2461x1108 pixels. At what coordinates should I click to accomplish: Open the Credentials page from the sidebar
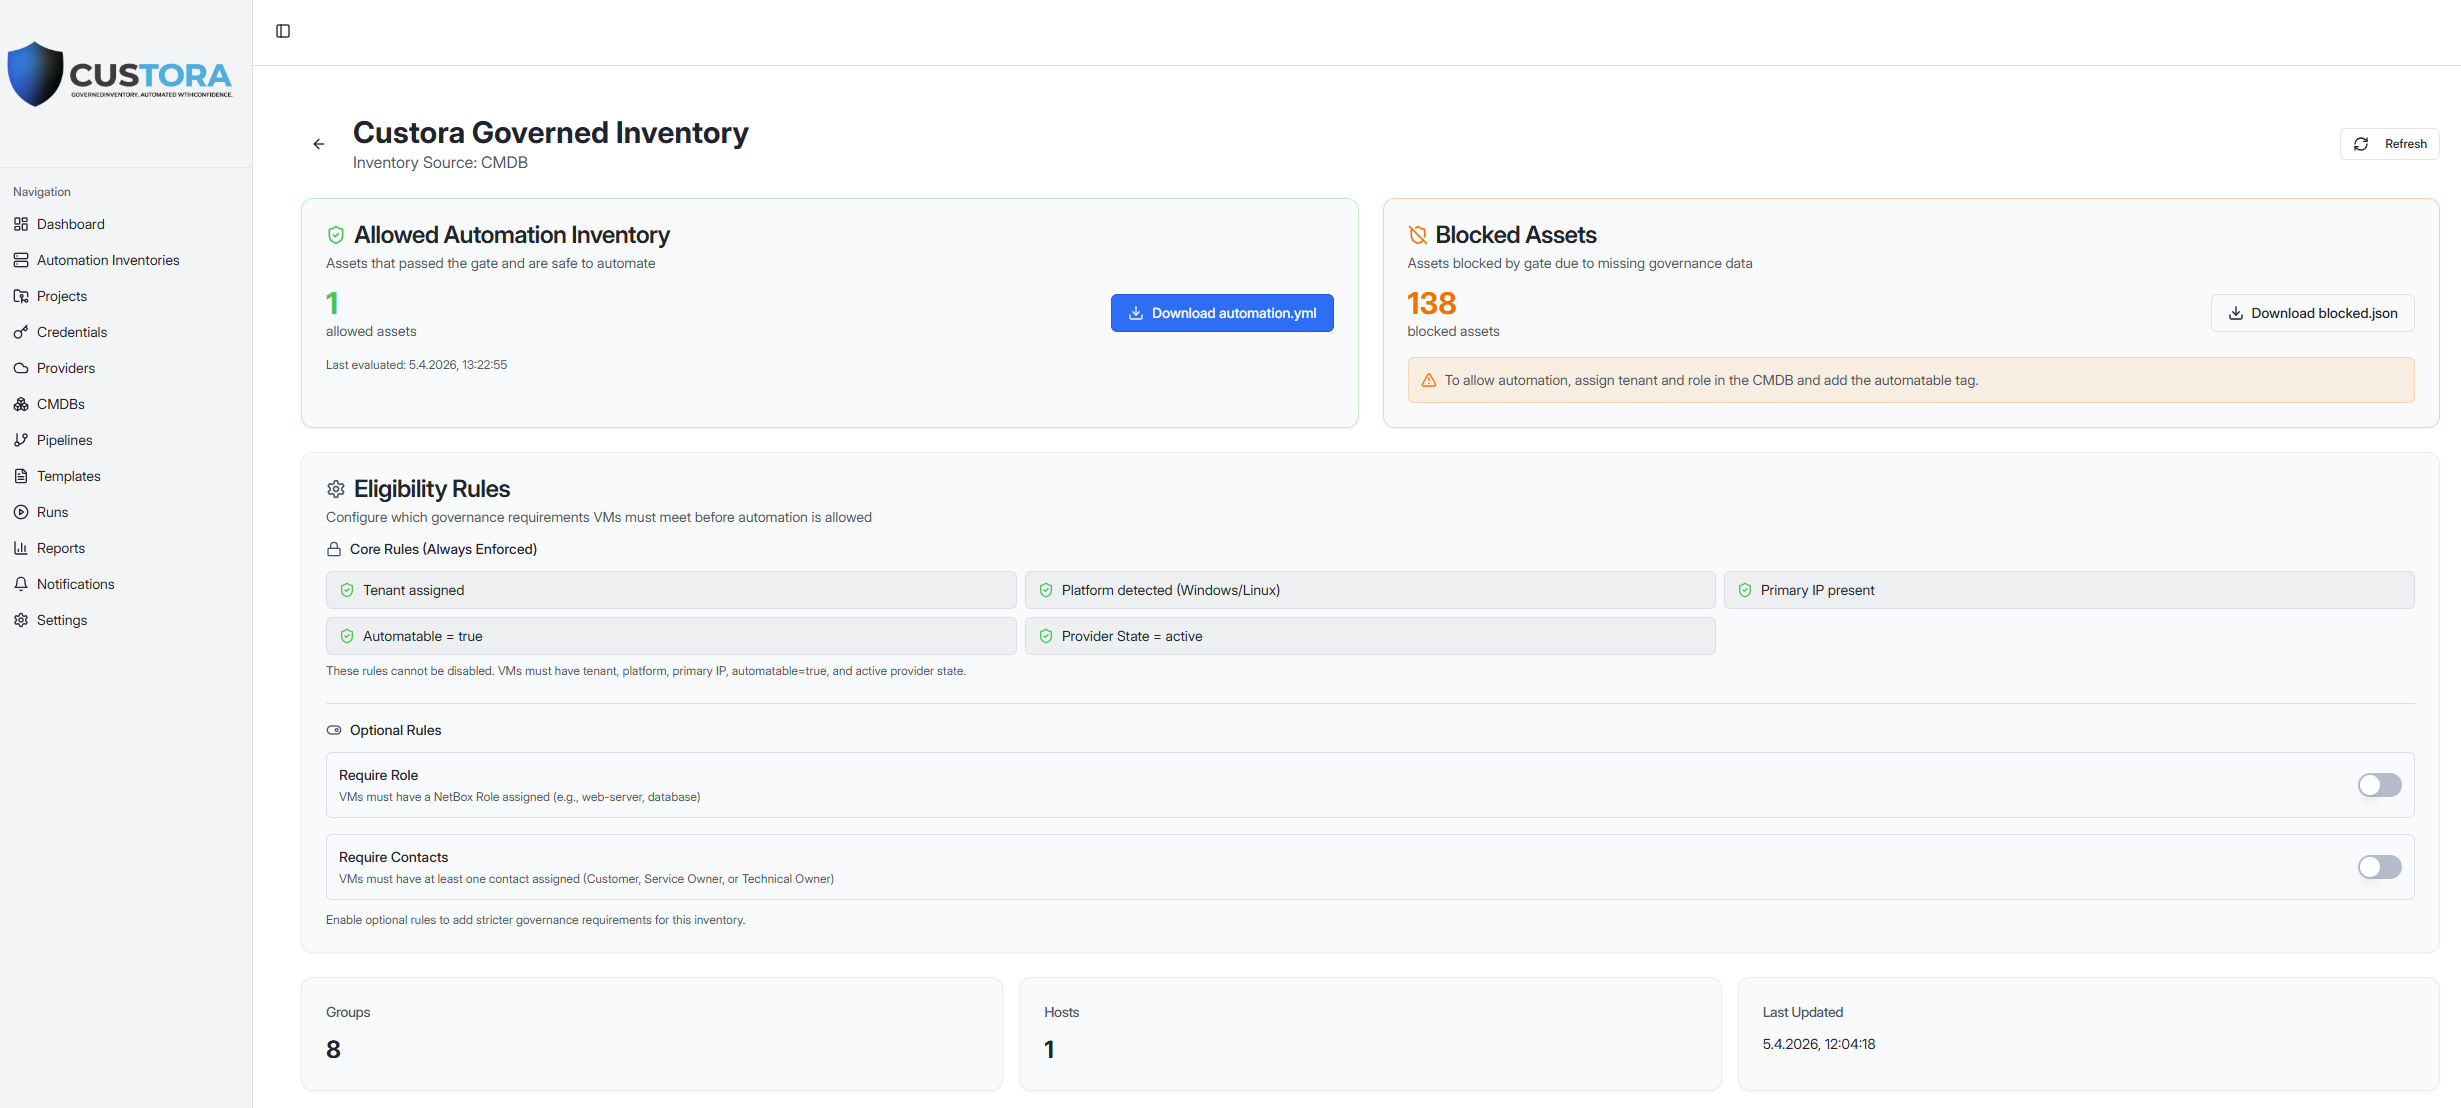[x=71, y=331]
